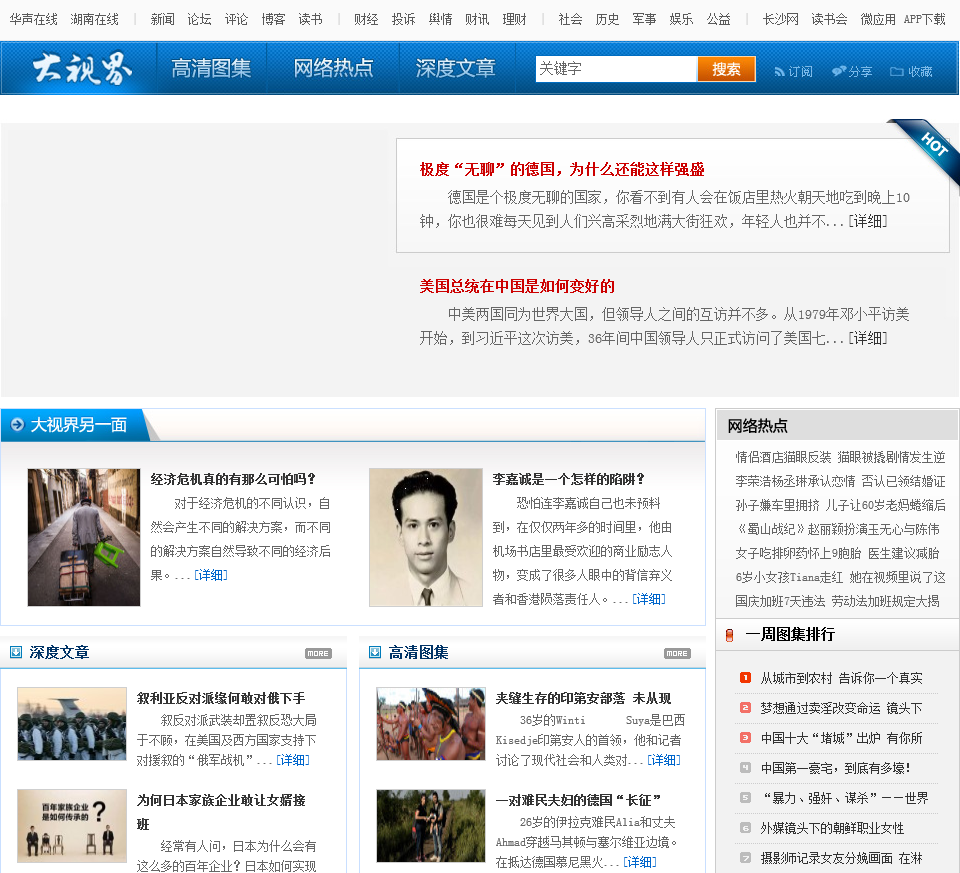Image resolution: width=960 pixels, height=873 pixels.
Task: Open hot topic 孙子嫌车里拥挤
Action: (840, 505)
